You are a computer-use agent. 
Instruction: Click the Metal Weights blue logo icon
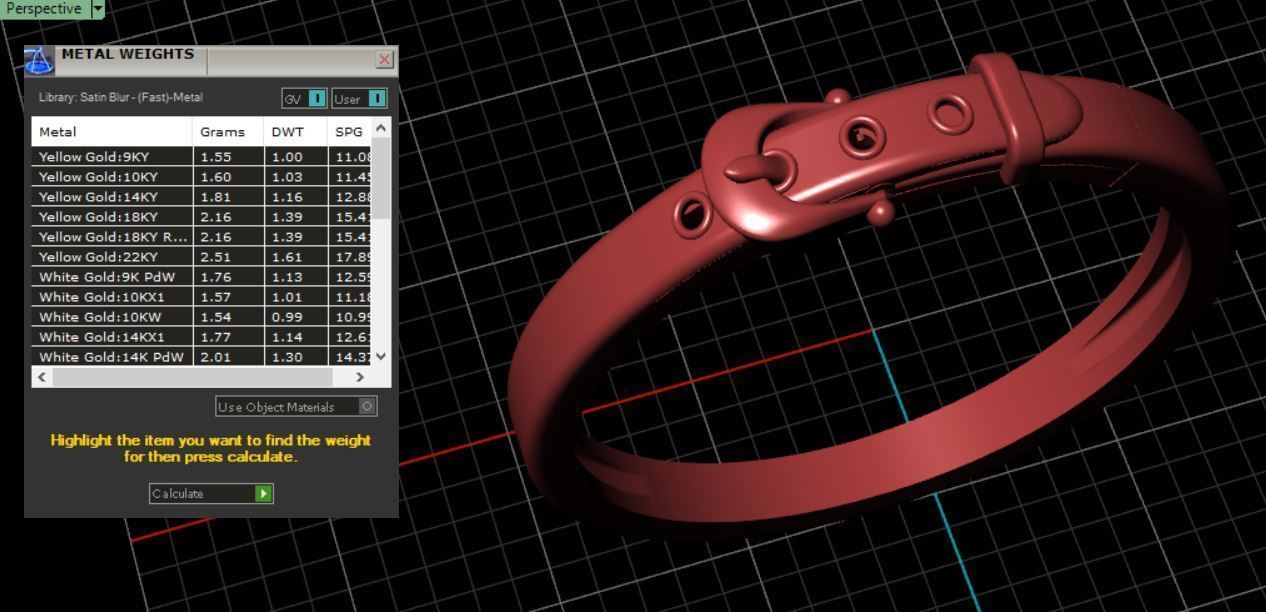point(38,61)
